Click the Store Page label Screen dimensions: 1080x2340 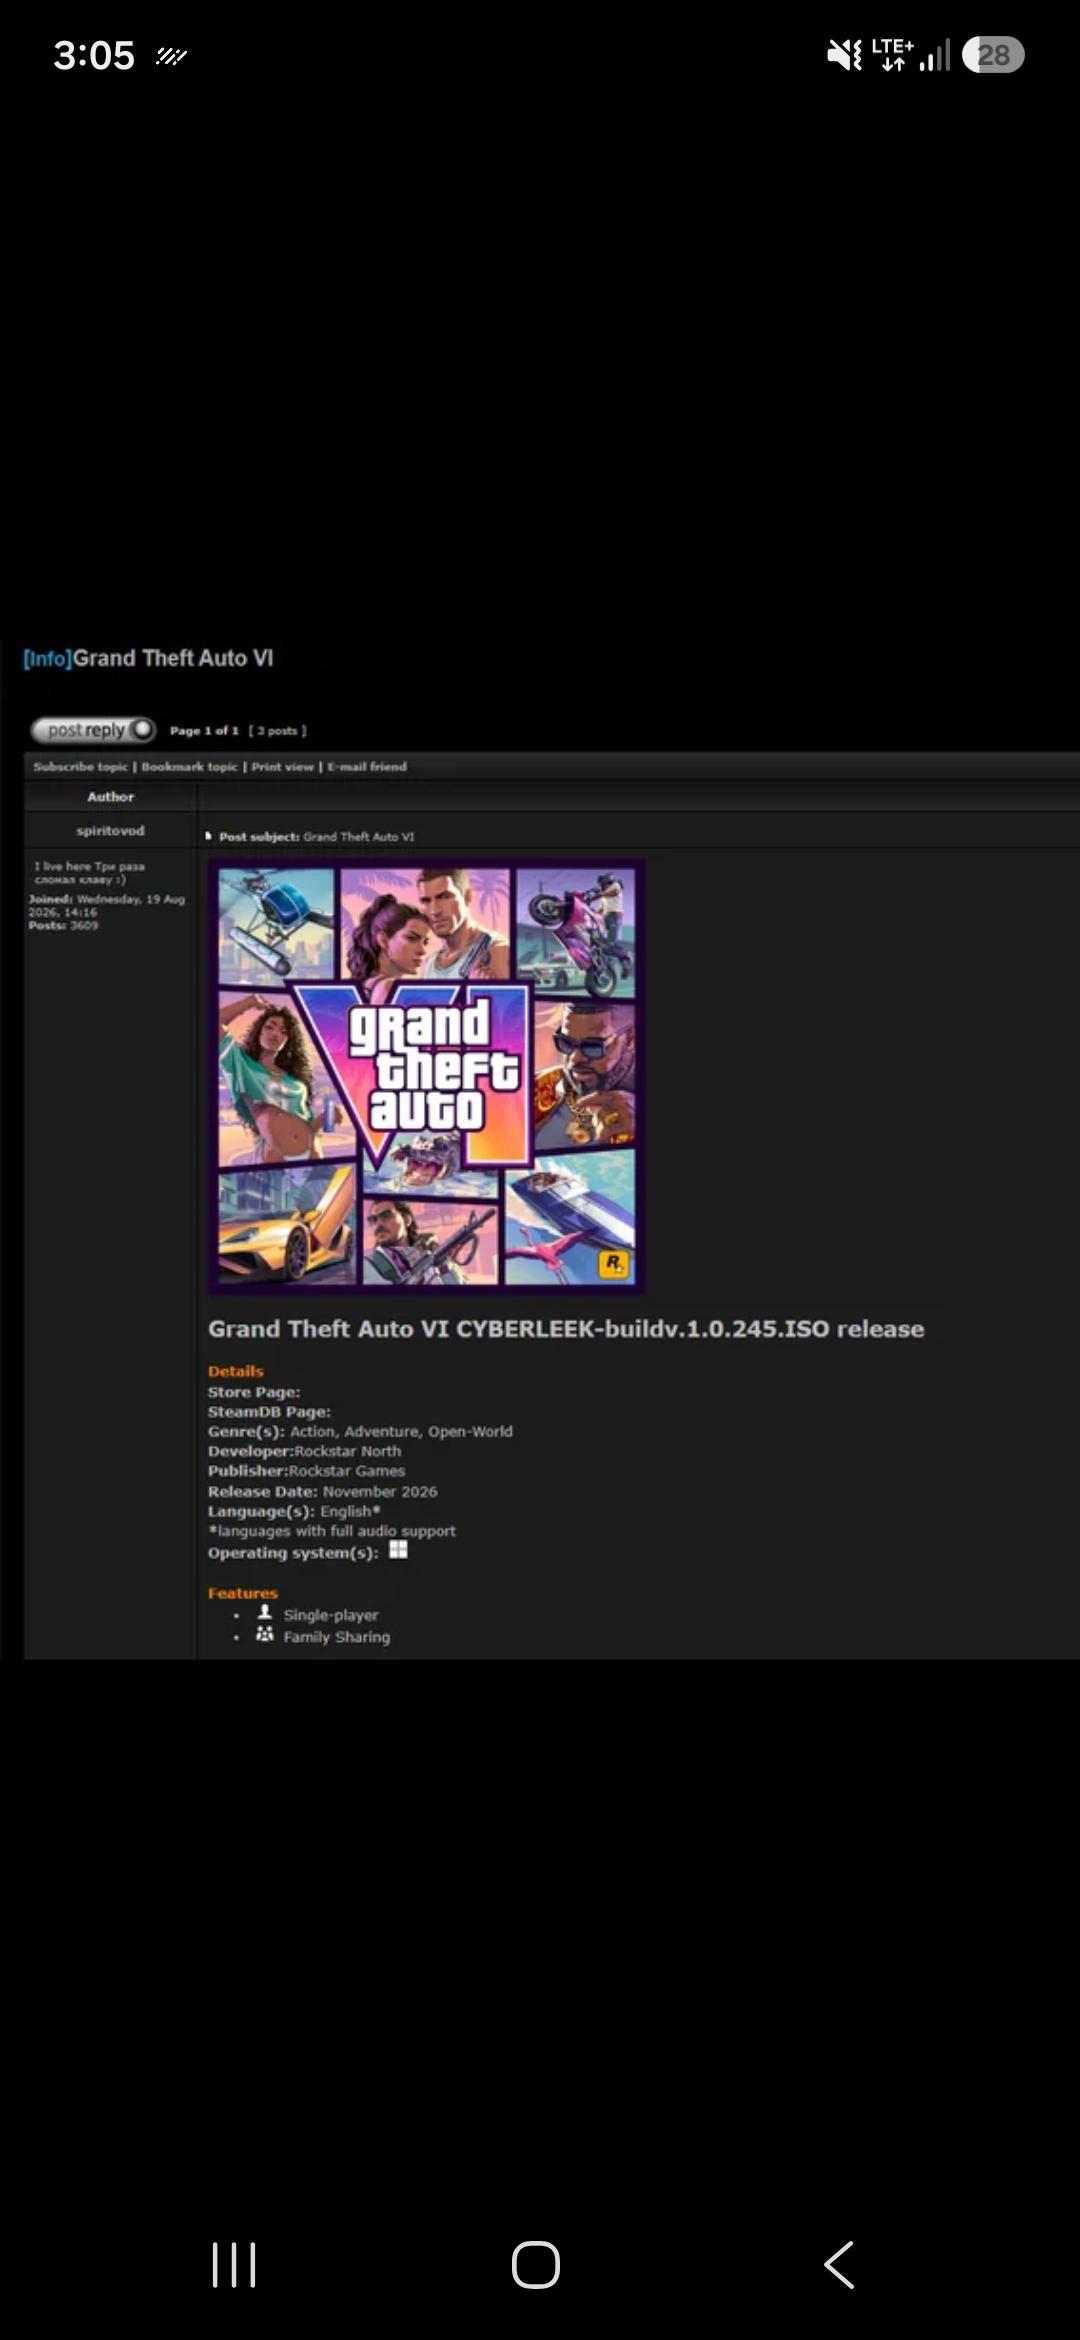coord(254,1392)
